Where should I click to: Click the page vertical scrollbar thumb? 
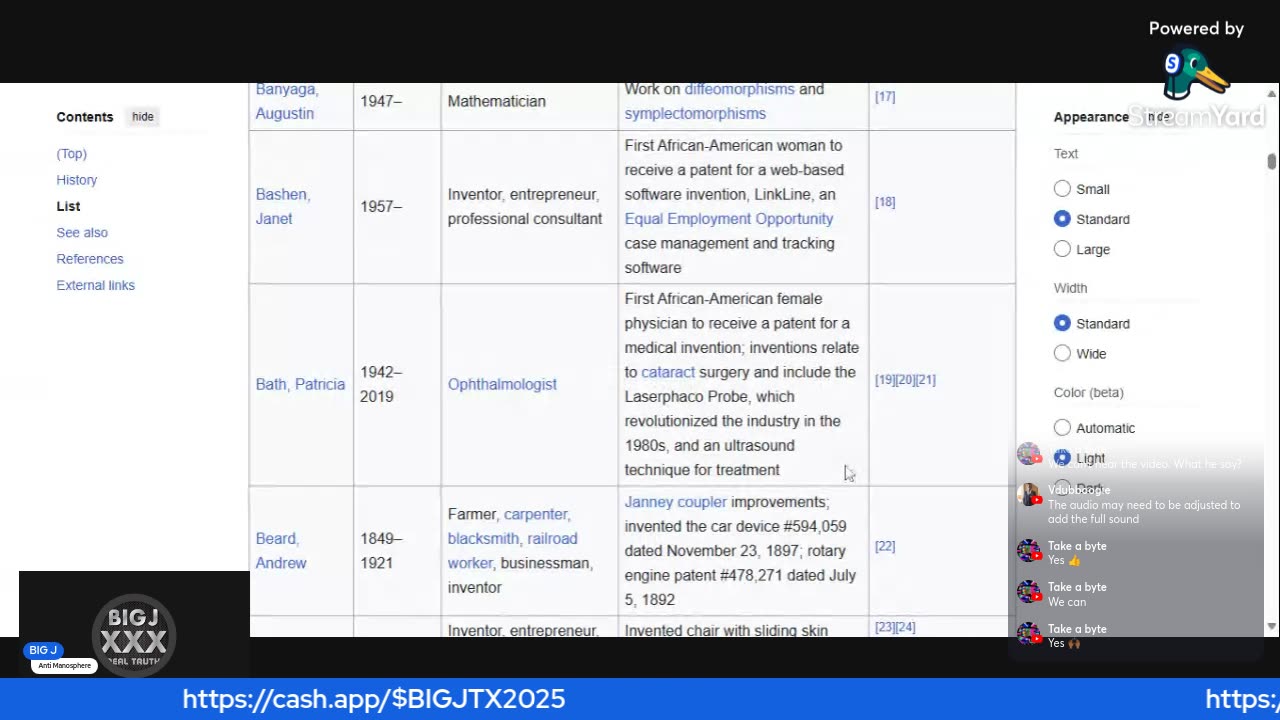tap(1272, 162)
